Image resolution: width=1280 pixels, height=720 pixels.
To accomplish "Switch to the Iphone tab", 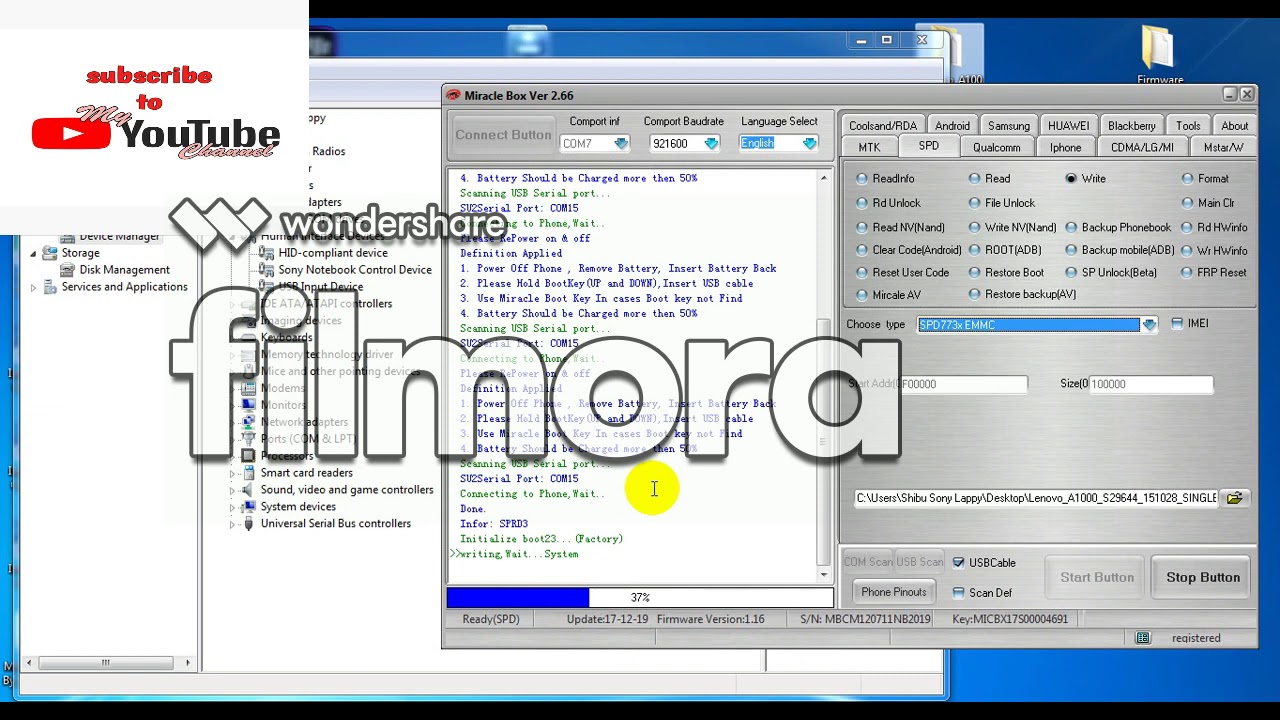I will tap(1065, 147).
